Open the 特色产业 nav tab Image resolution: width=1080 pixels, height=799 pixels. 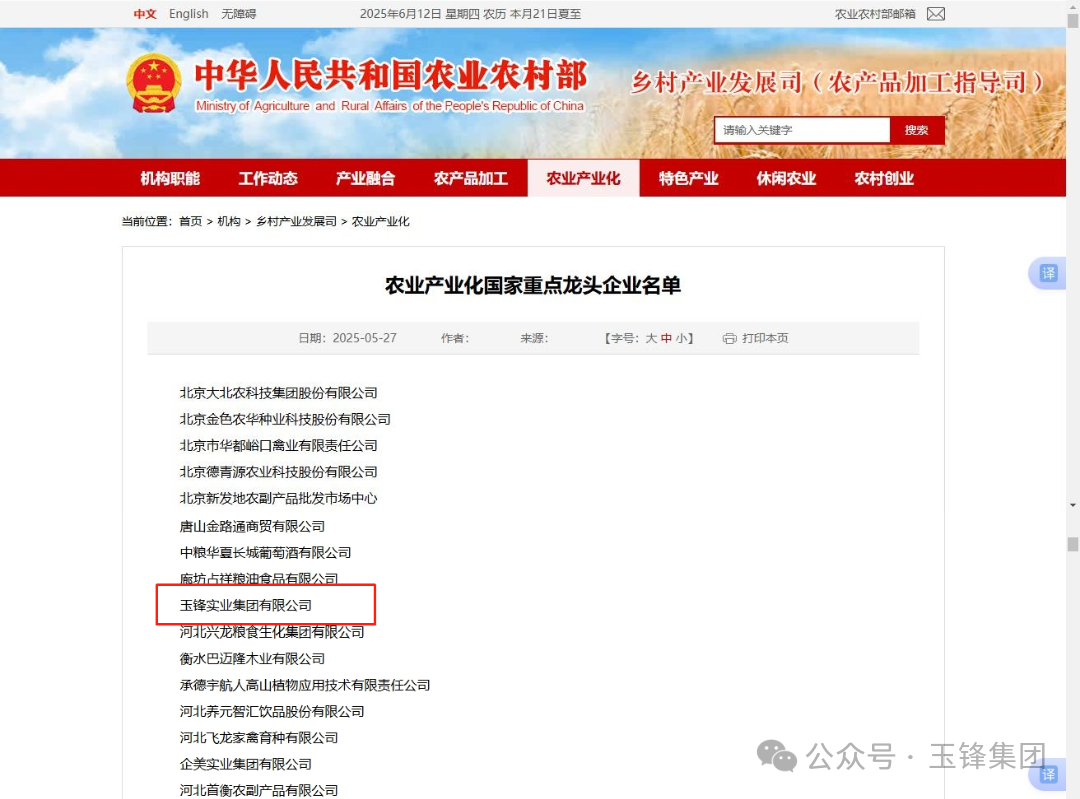point(689,178)
